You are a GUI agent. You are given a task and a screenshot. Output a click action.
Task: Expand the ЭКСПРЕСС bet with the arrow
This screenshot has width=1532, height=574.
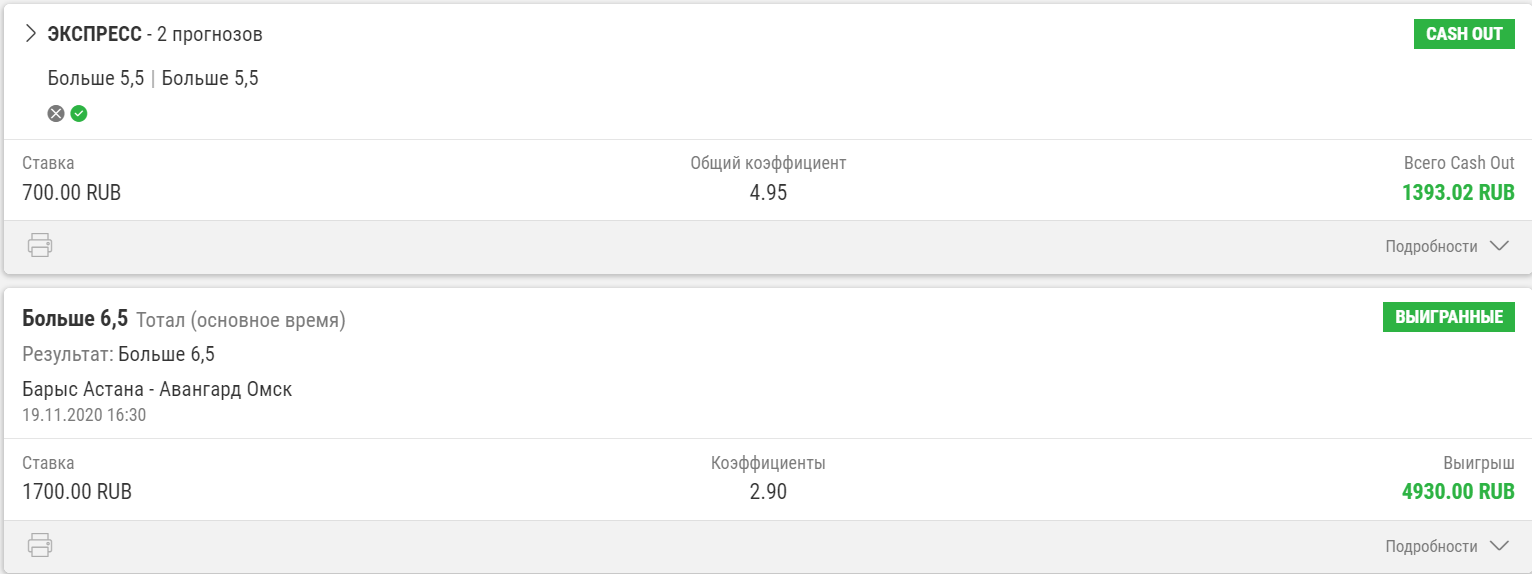click(30, 34)
